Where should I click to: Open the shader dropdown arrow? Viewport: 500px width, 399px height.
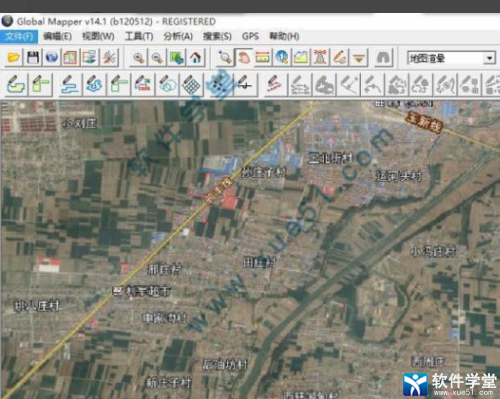pyautogui.click(x=489, y=59)
